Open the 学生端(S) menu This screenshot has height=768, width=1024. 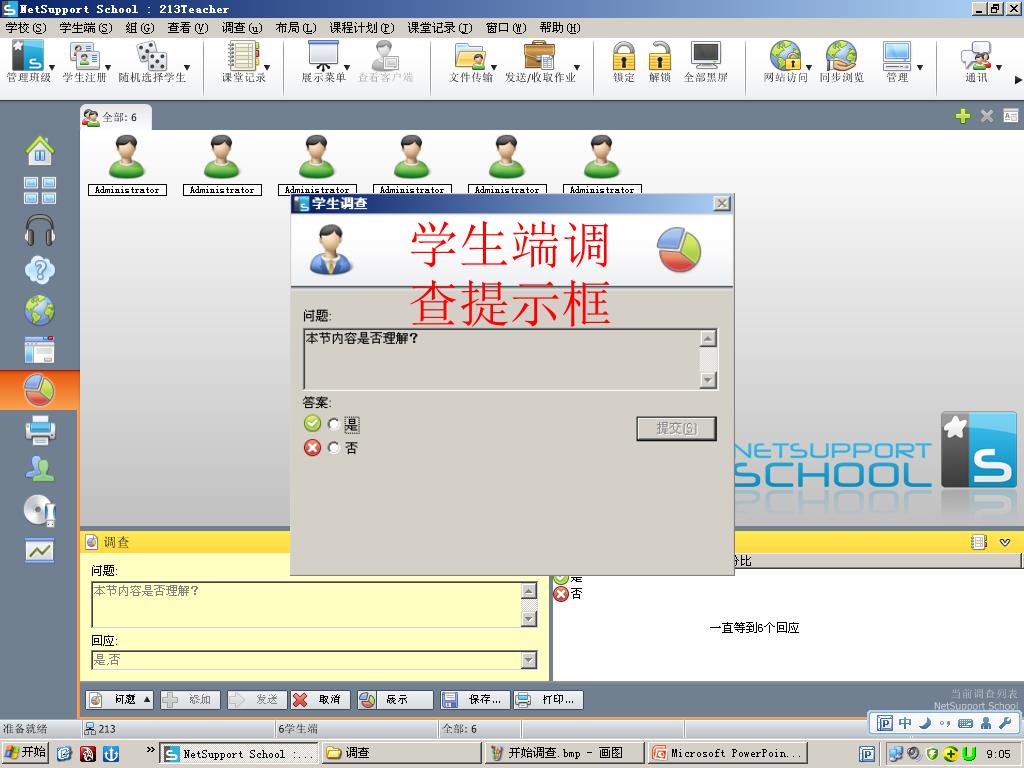[86, 27]
